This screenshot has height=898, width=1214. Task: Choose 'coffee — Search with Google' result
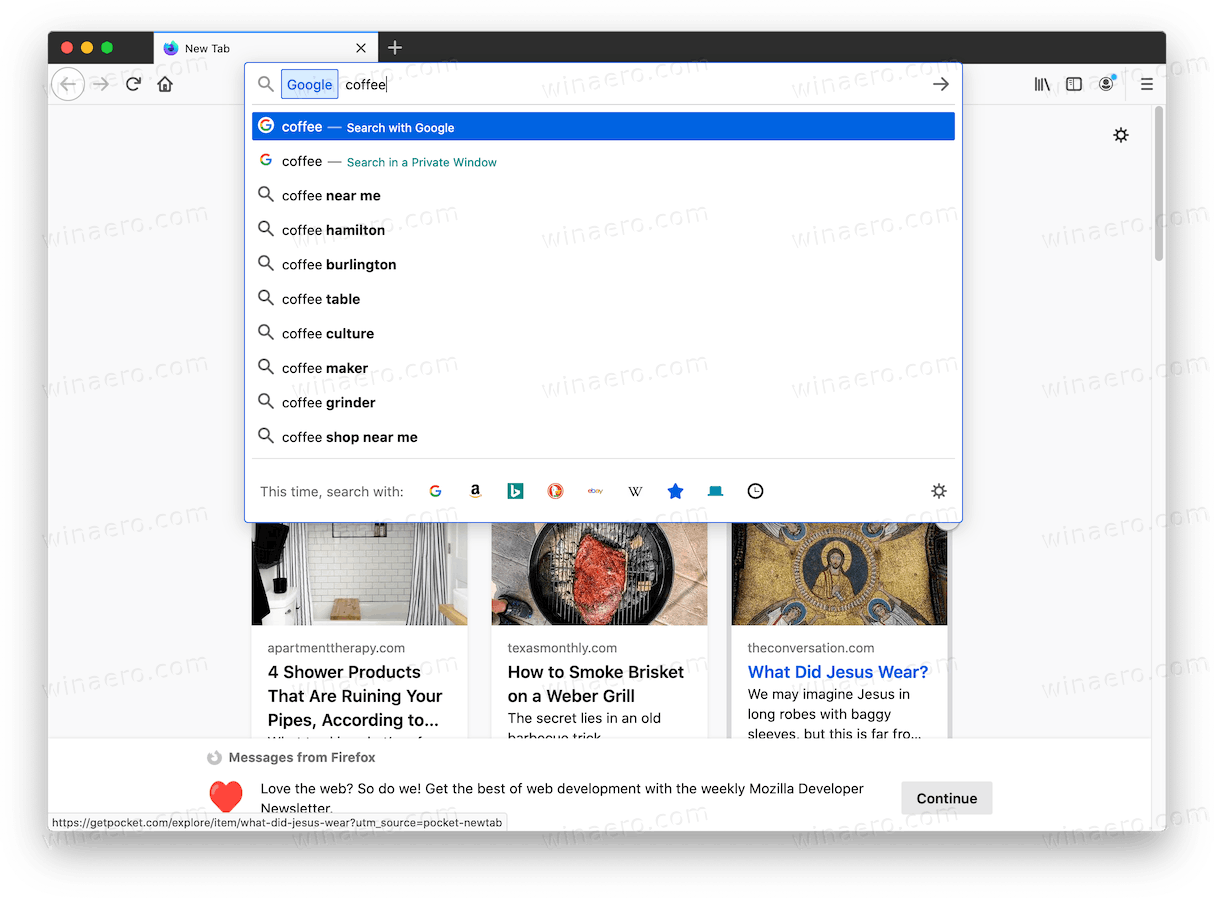(603, 127)
